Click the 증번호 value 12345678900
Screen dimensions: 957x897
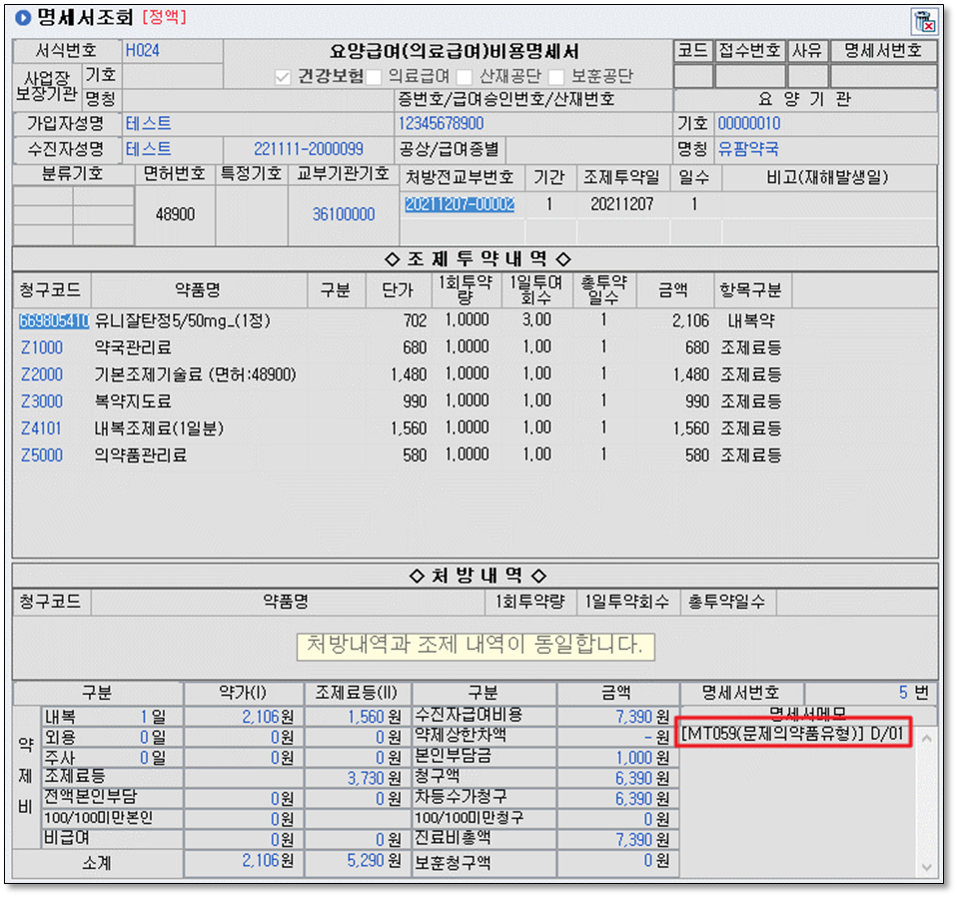click(441, 123)
